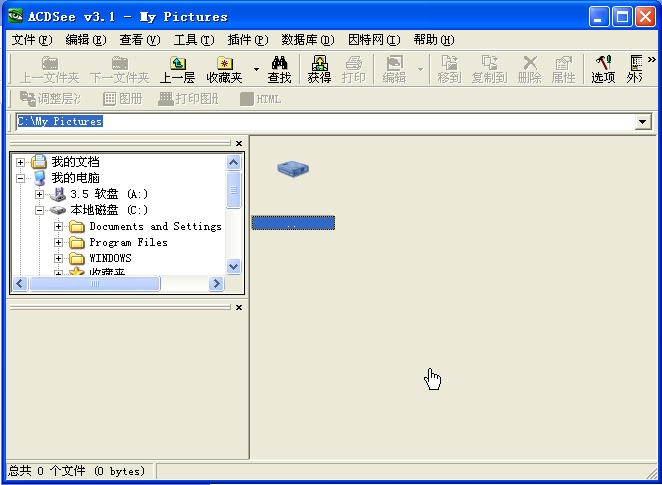662x485 pixels.
Task: Click the partially visible 外 toolbar icon
Action: tap(635, 70)
